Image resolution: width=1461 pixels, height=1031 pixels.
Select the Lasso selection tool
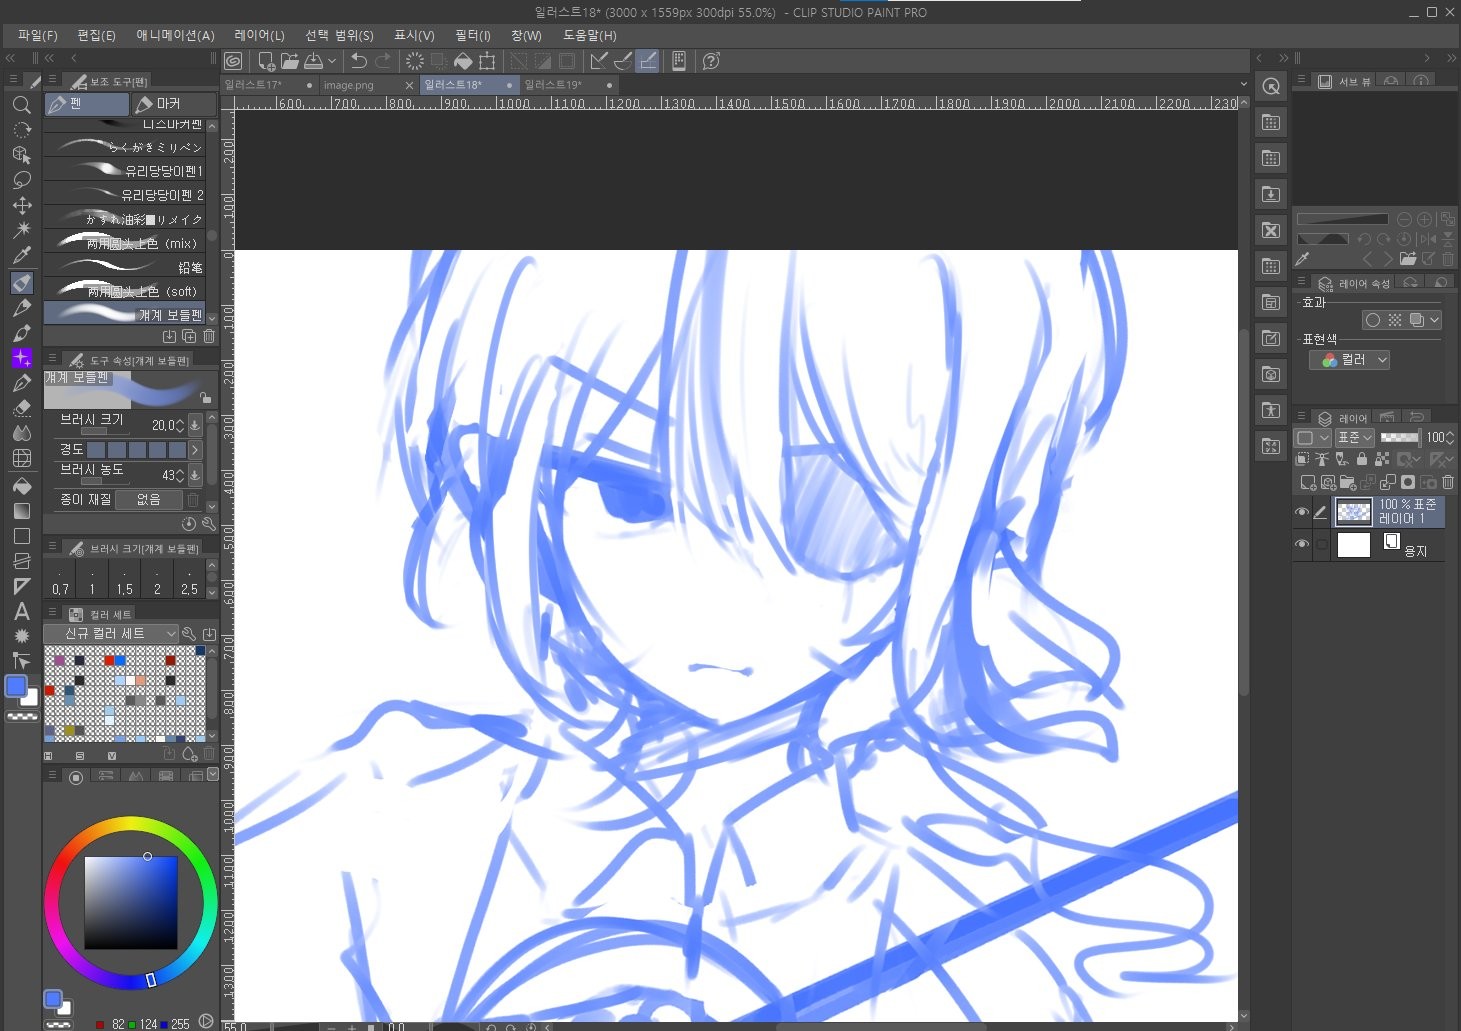21,180
